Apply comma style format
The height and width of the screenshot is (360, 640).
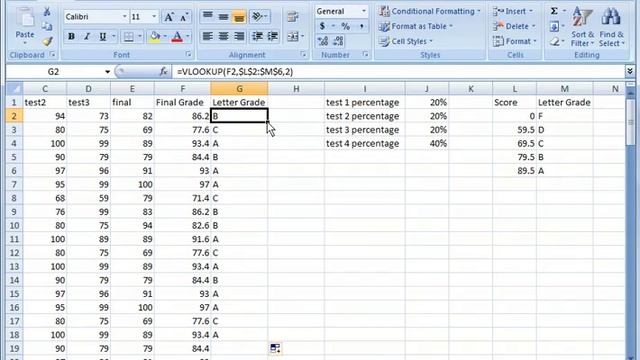pyautogui.click(x=361, y=26)
